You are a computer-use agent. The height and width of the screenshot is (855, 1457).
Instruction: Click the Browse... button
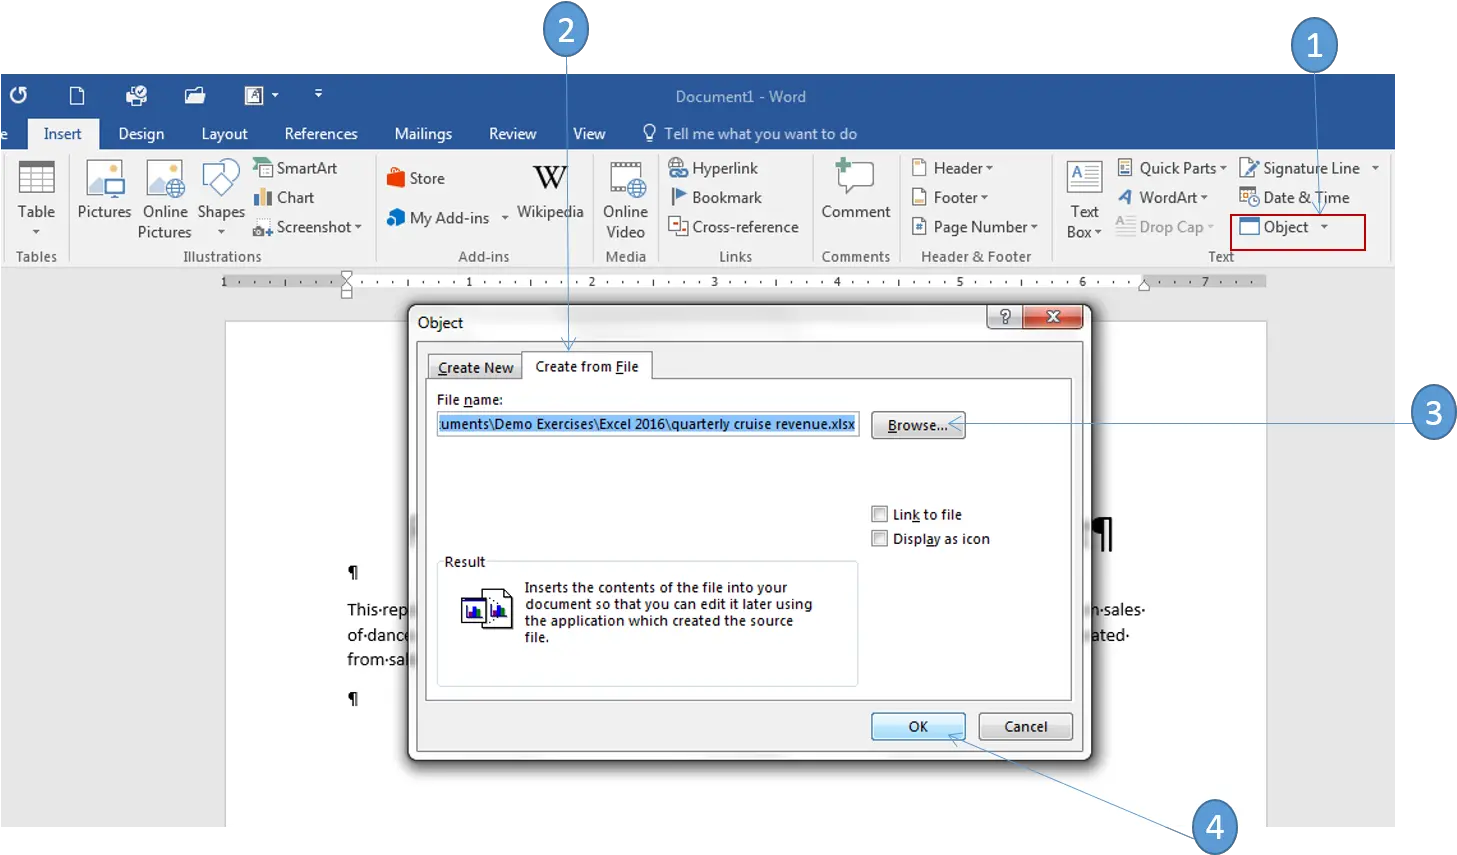pyautogui.click(x=918, y=425)
